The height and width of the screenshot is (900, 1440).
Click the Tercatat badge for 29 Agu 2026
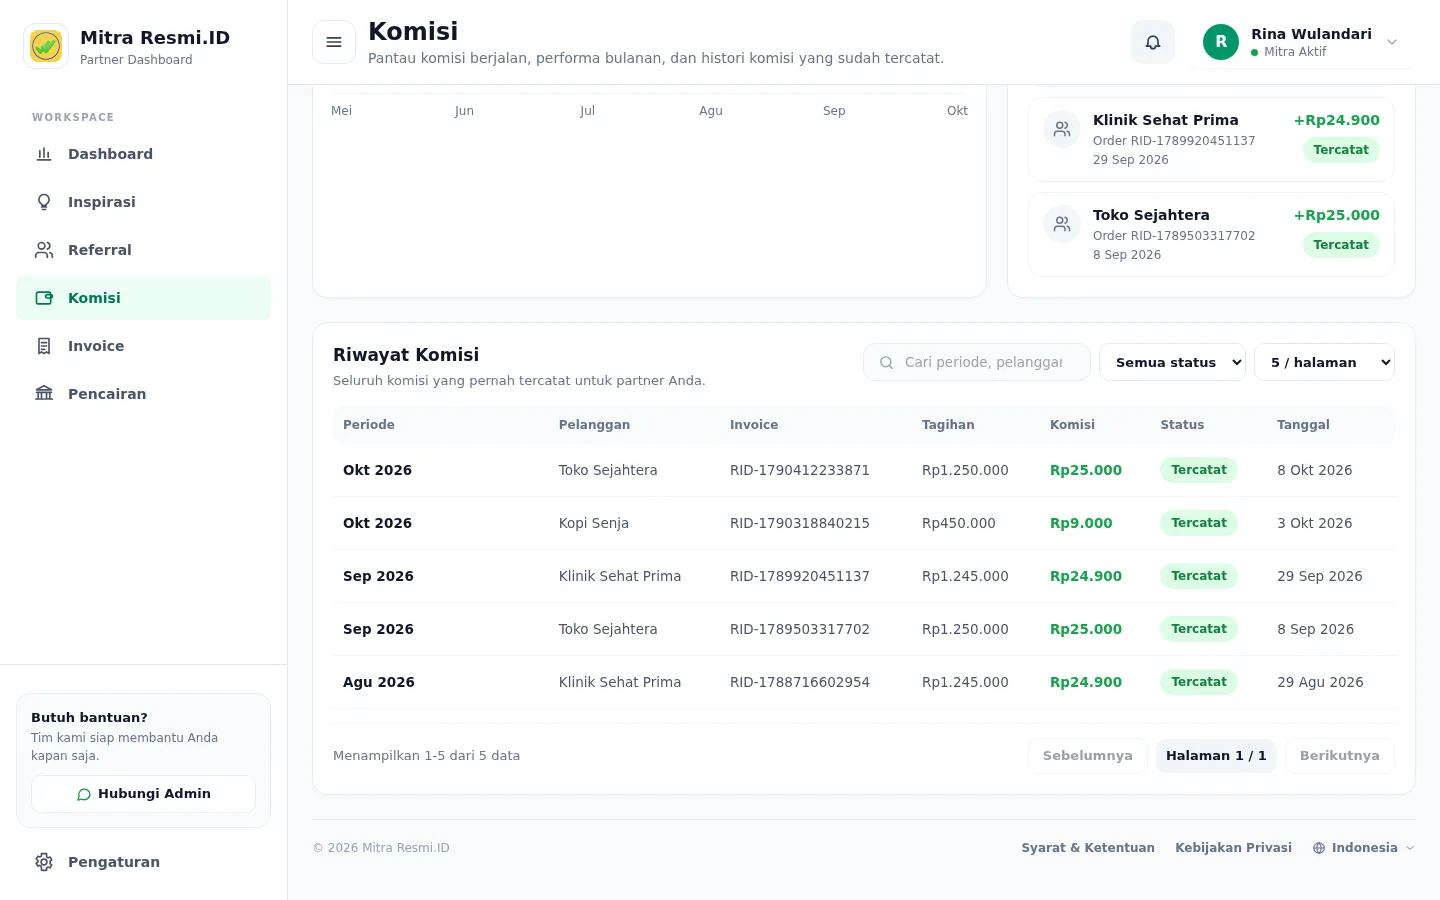click(x=1199, y=682)
